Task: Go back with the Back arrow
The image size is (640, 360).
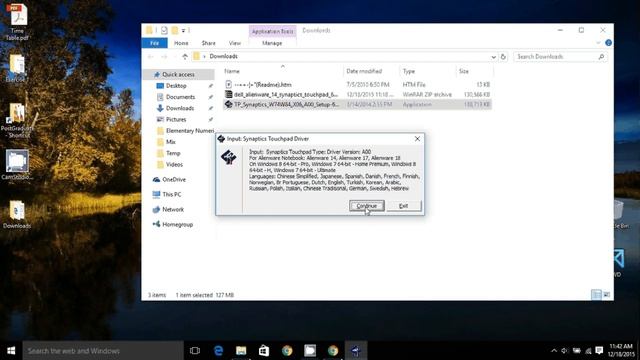Action: click(151, 57)
